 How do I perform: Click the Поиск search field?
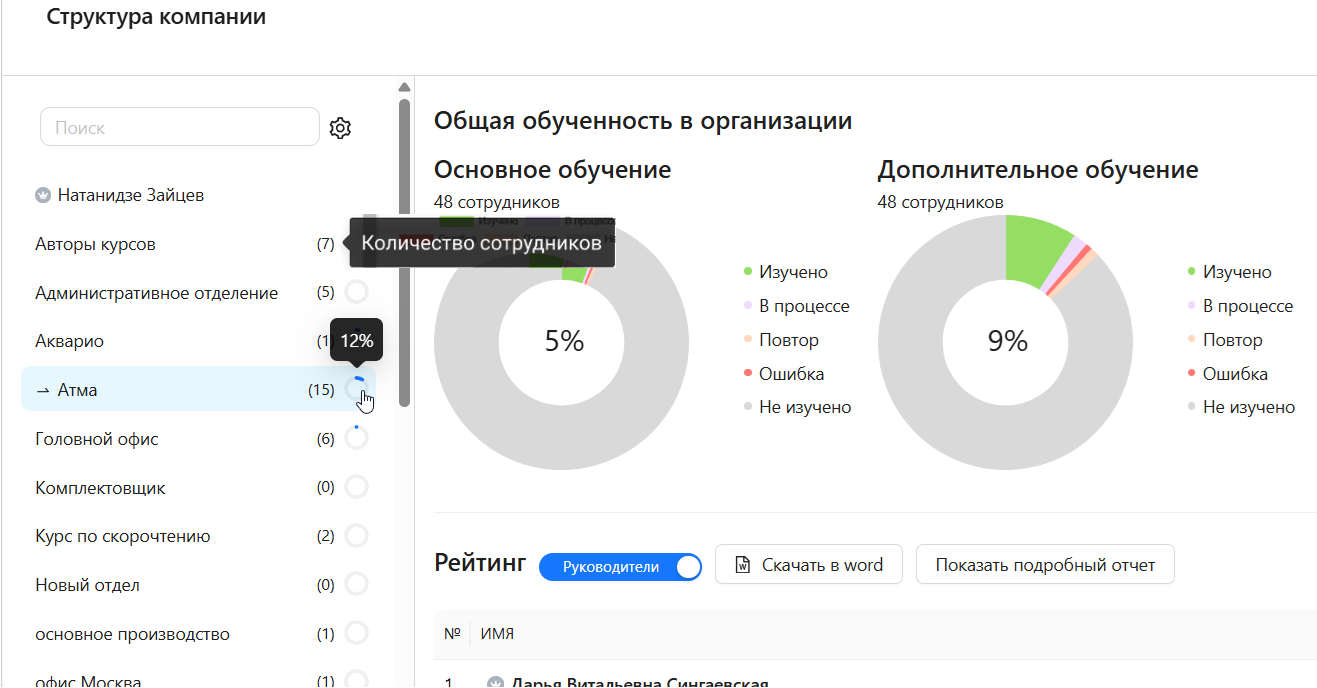(x=178, y=127)
